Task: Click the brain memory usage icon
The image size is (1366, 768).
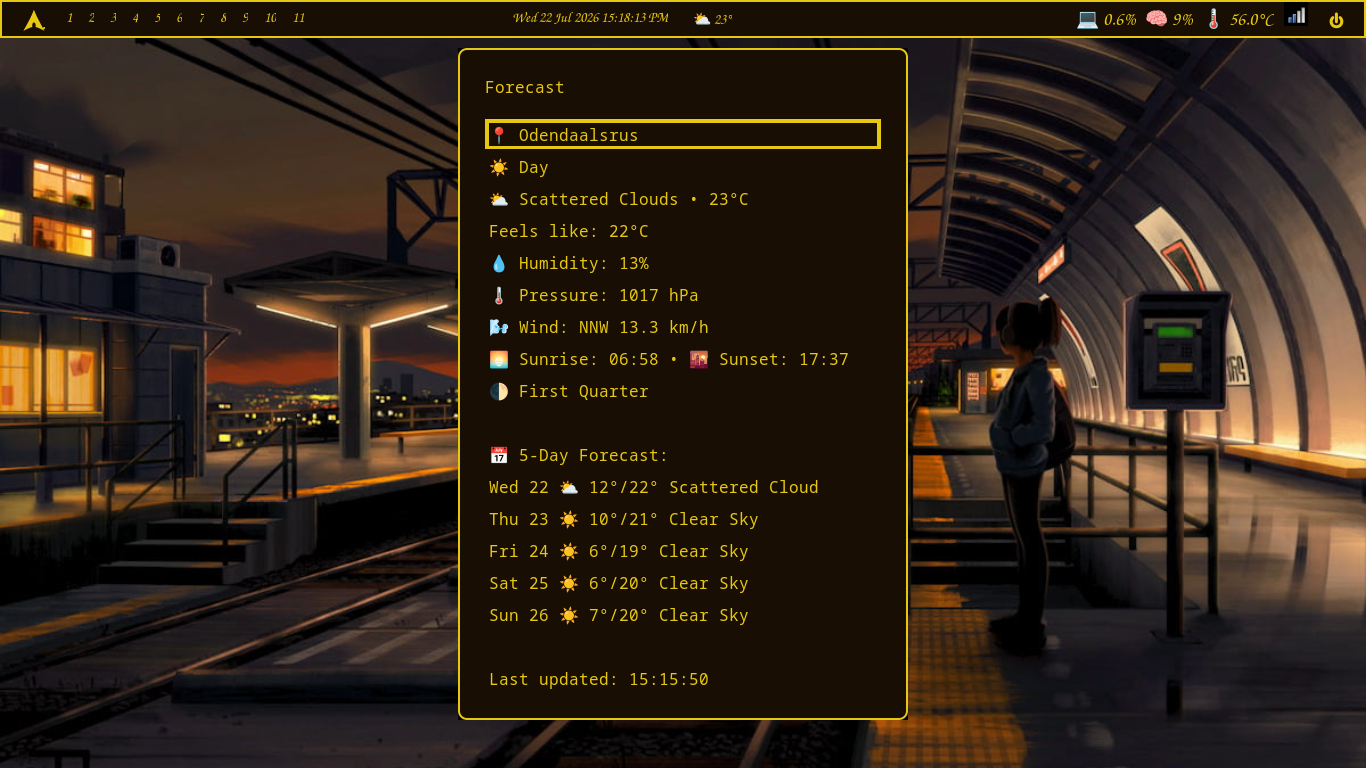Action: [1157, 19]
